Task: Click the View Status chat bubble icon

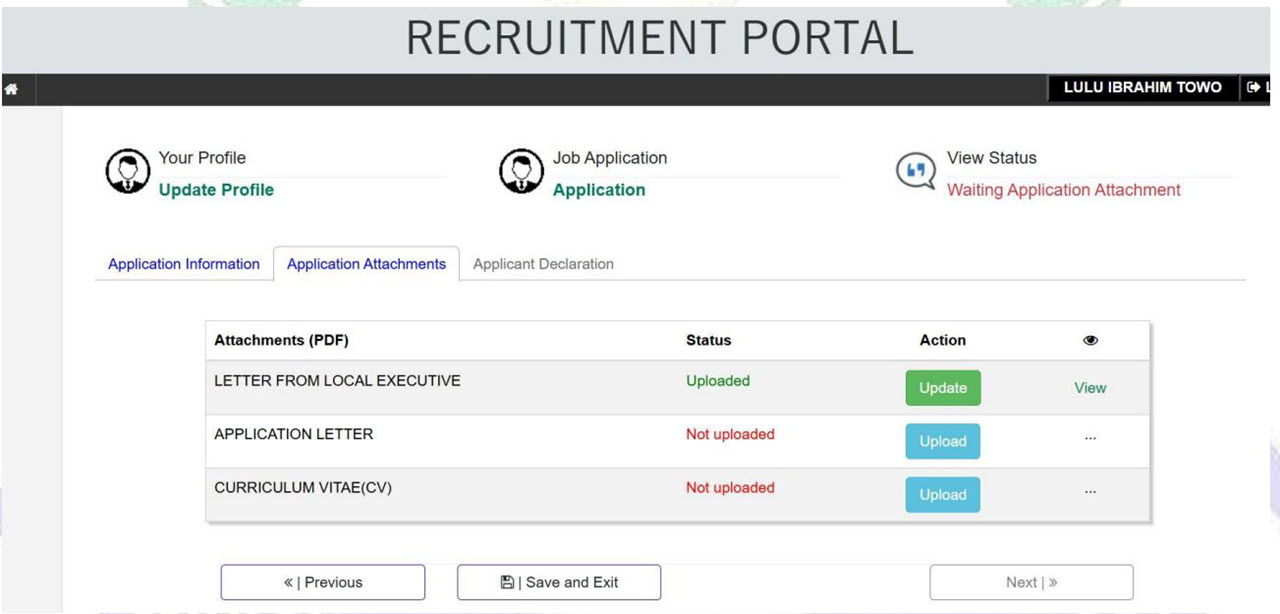Action: point(915,172)
